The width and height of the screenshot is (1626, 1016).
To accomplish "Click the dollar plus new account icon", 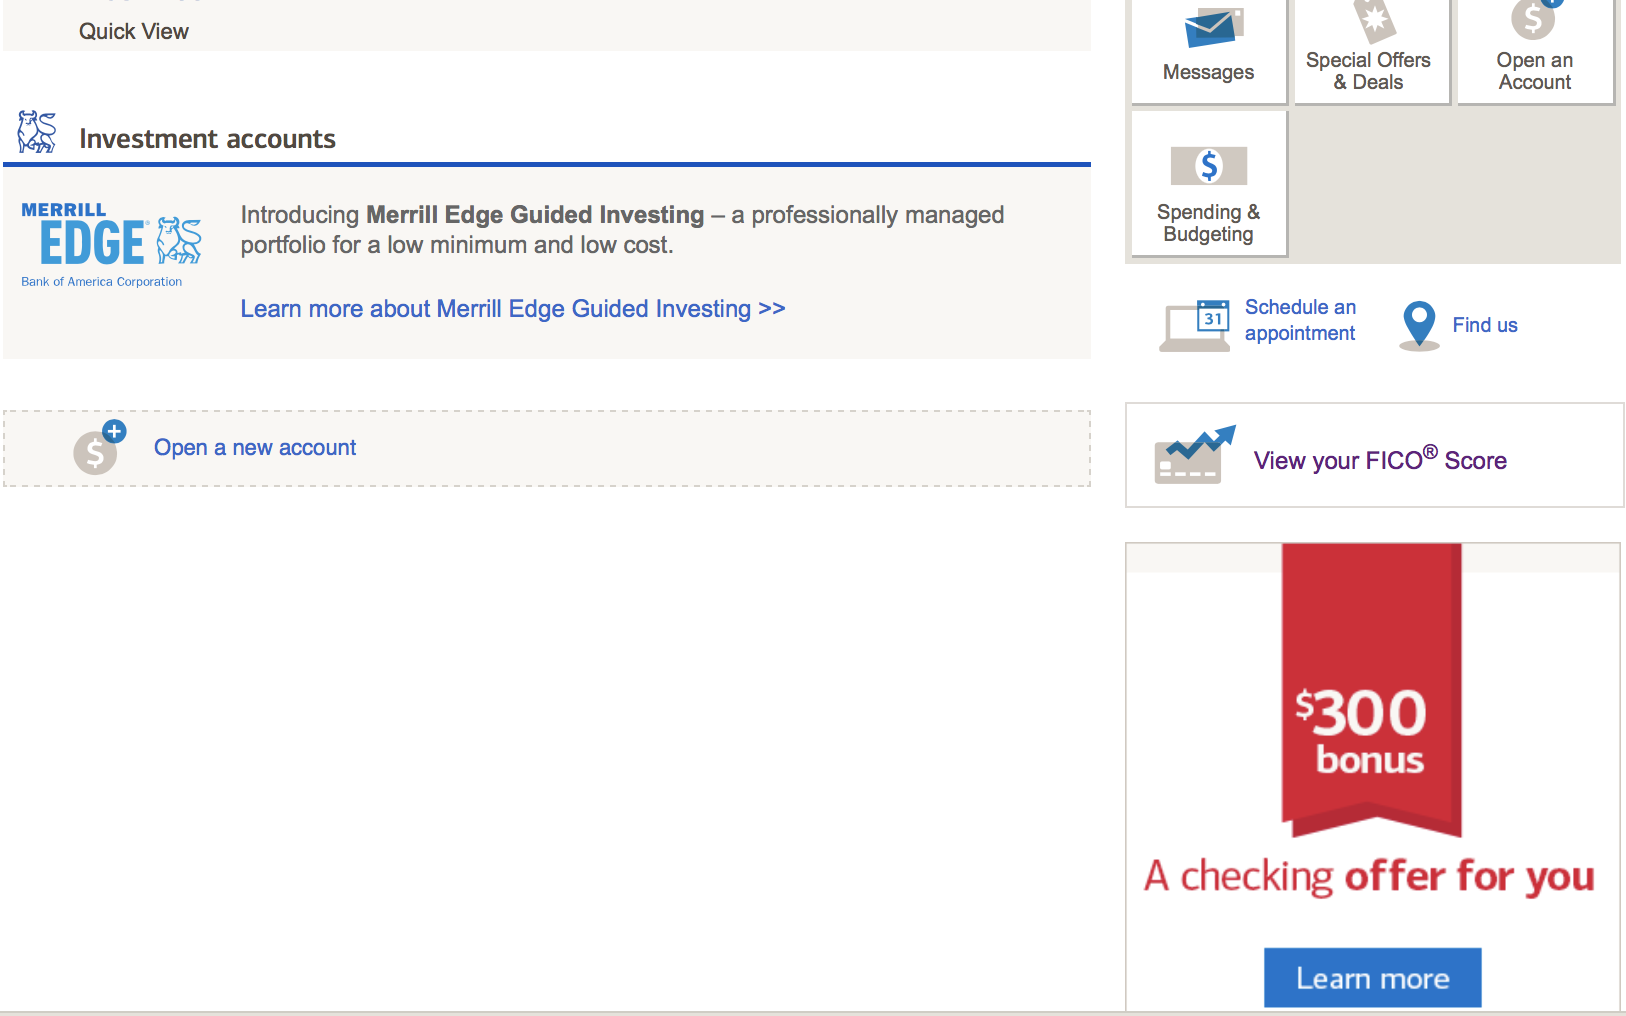I will (99, 448).
